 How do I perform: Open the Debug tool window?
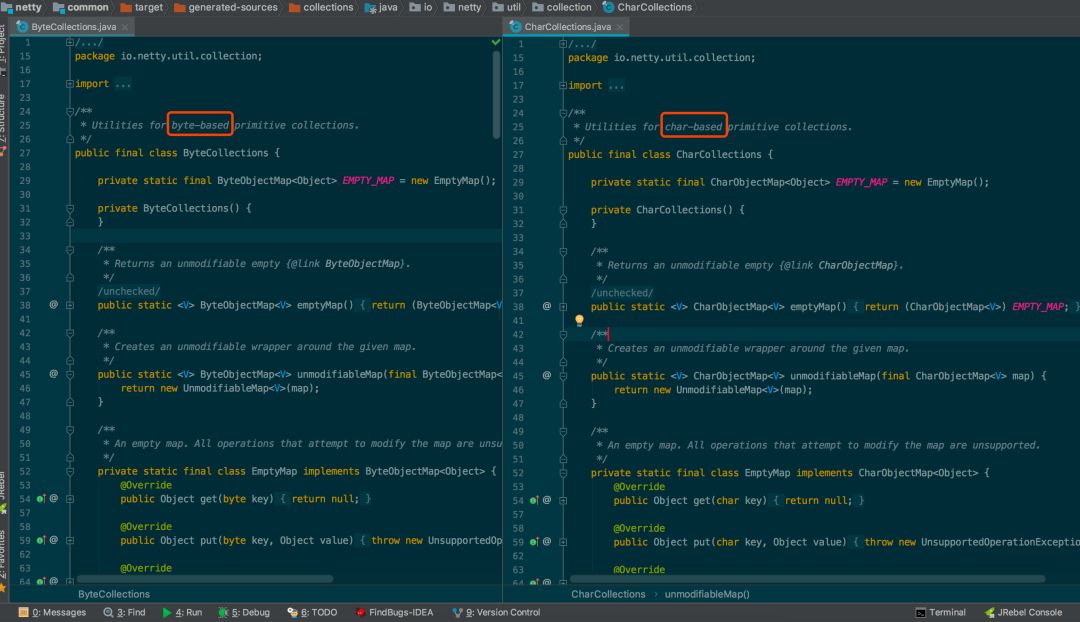point(244,612)
